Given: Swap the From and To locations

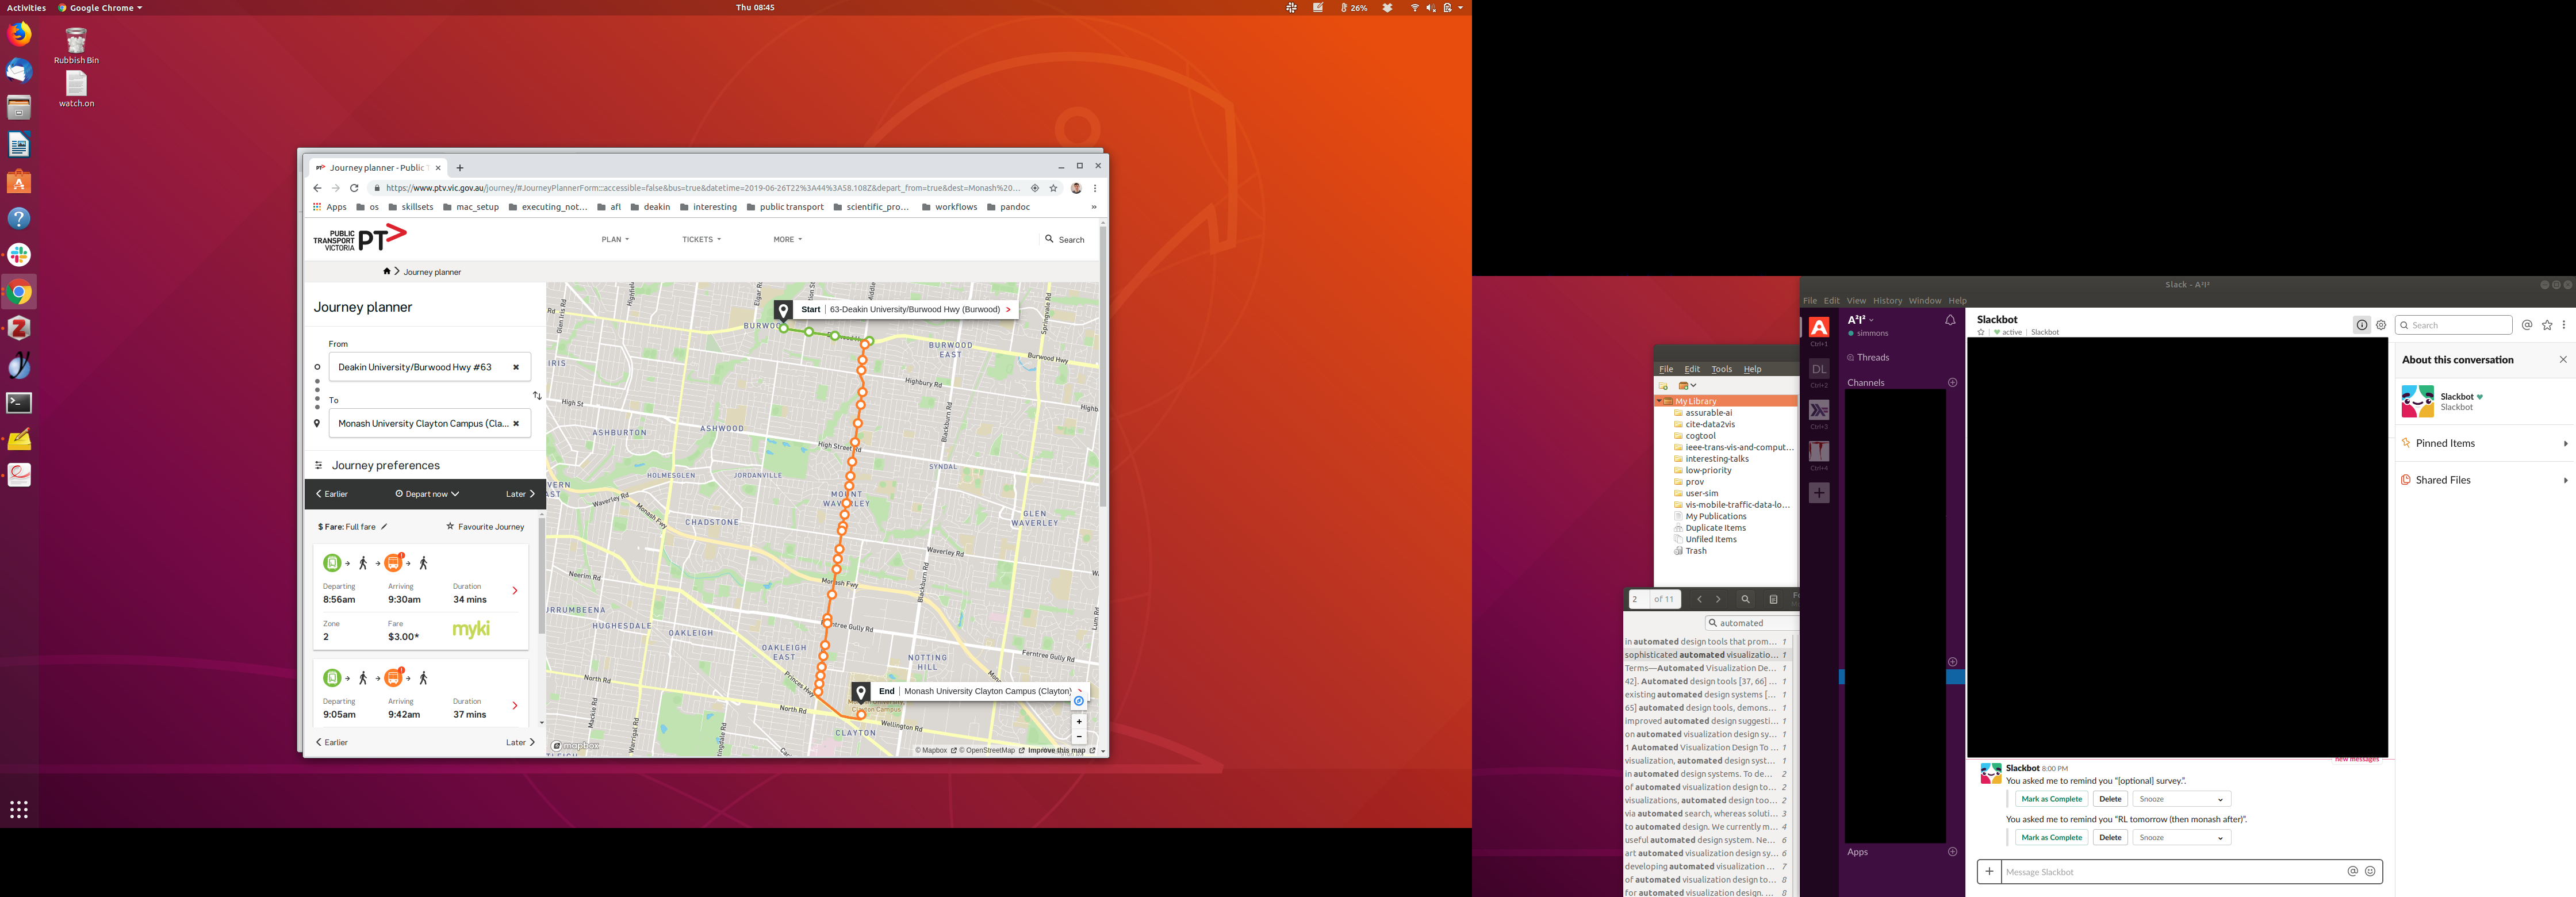Looking at the screenshot, I should 537,396.
